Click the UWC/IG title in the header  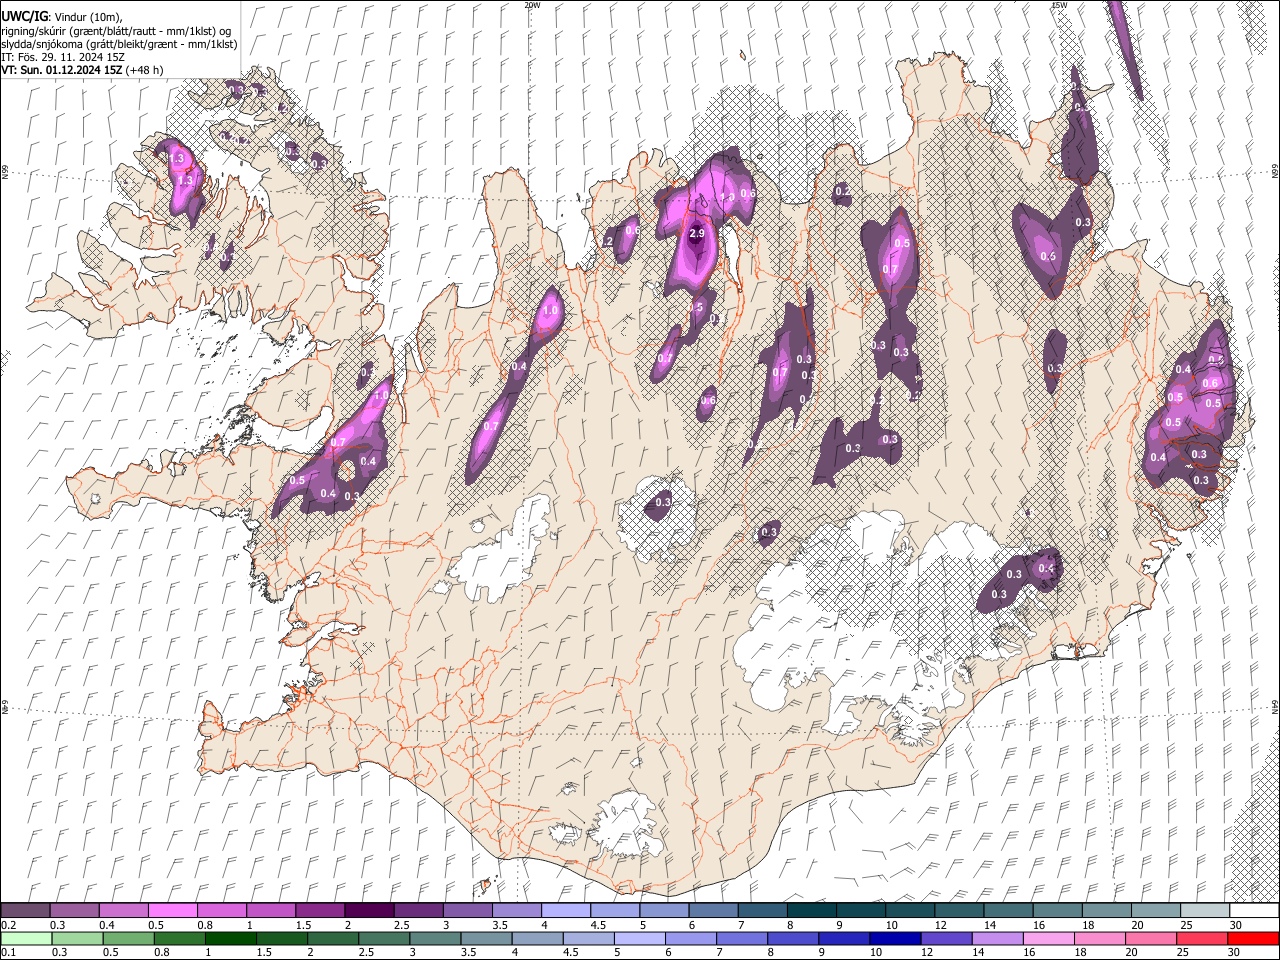(24, 17)
